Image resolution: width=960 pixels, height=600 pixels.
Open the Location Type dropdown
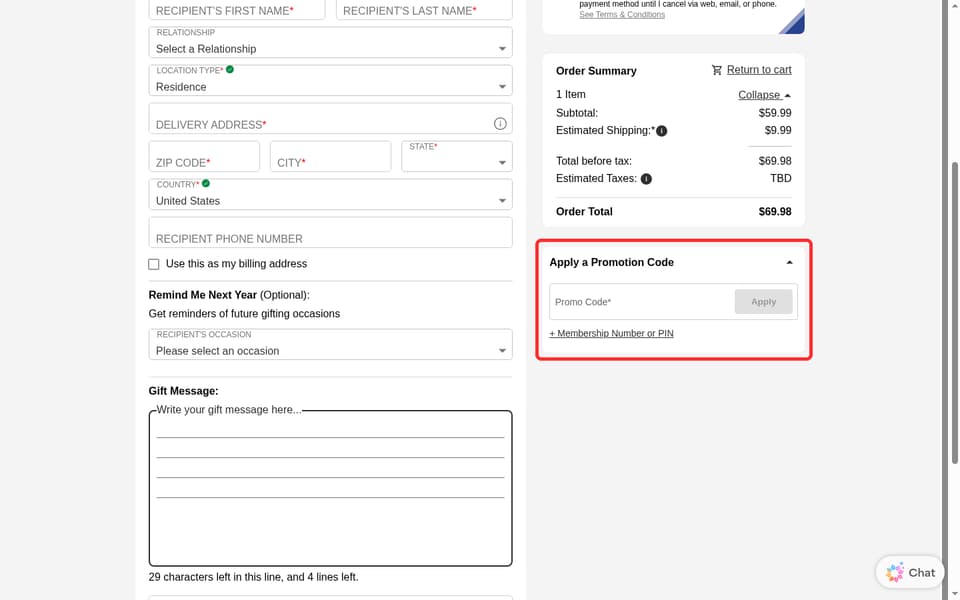330,80
